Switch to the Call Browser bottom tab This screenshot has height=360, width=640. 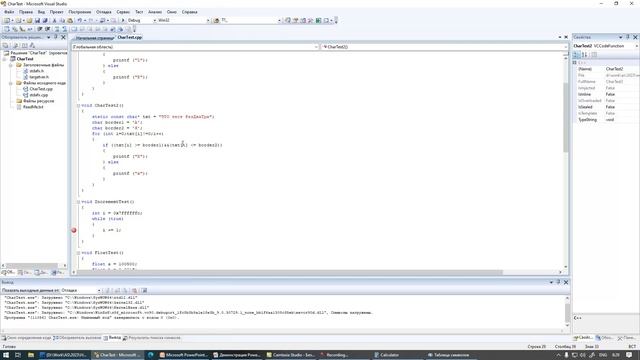pyautogui.click(x=78, y=338)
